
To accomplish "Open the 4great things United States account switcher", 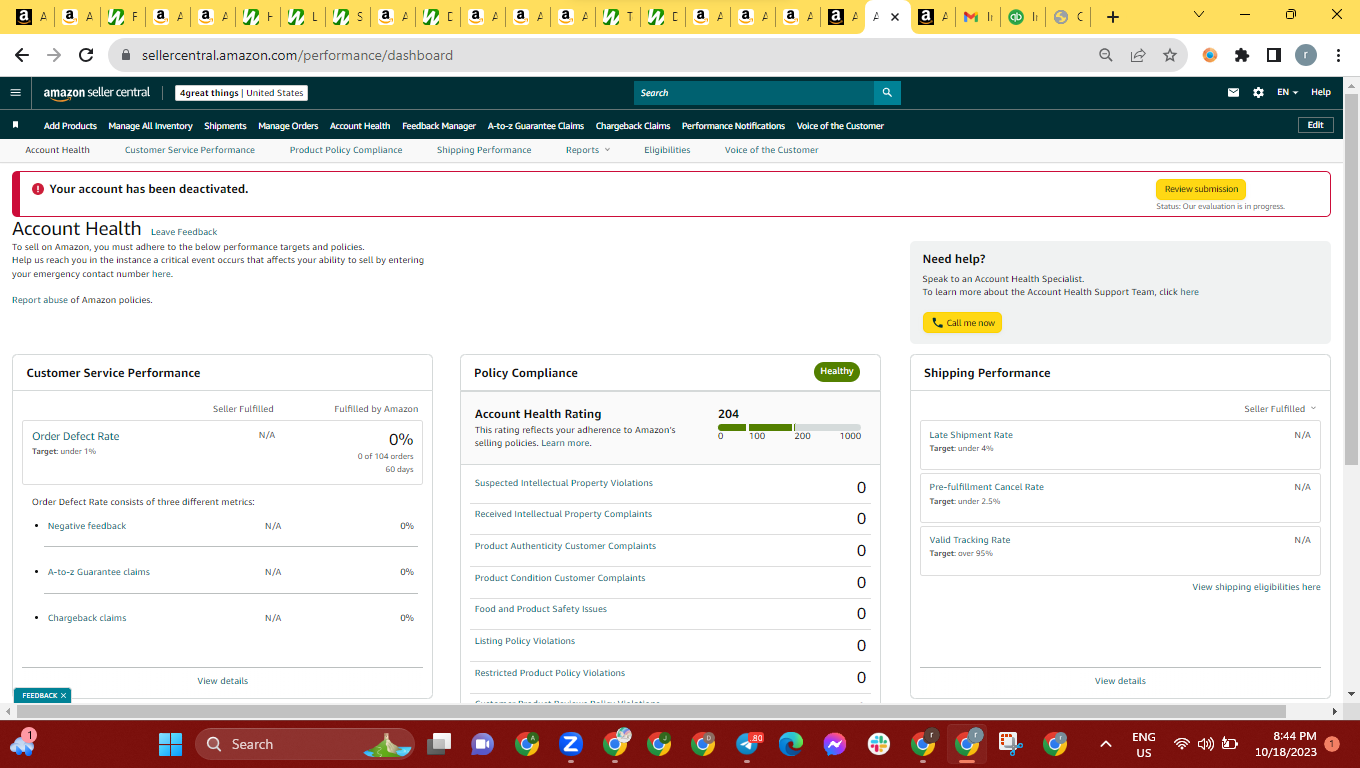I will [x=241, y=93].
